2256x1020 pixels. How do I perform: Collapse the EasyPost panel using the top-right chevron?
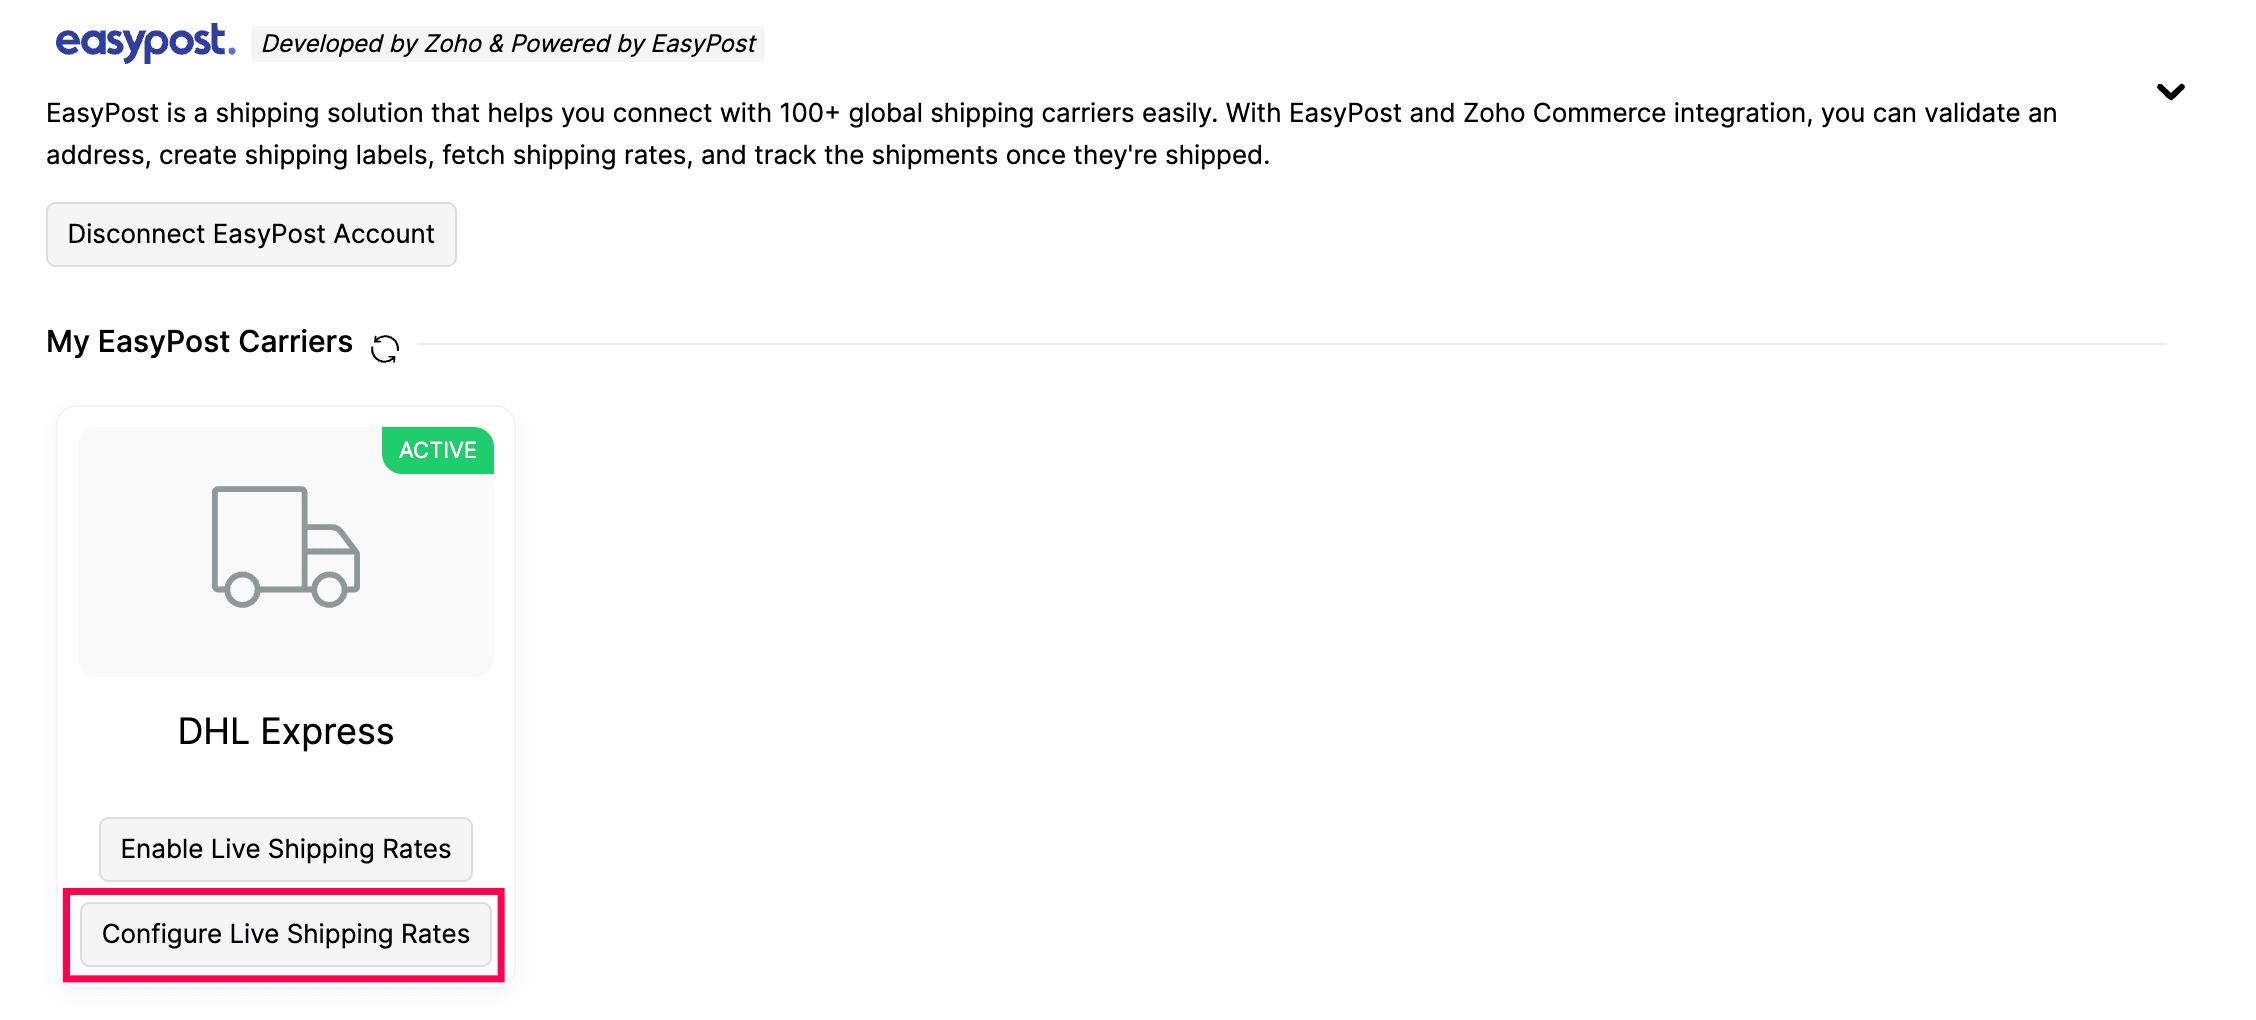coord(2171,91)
